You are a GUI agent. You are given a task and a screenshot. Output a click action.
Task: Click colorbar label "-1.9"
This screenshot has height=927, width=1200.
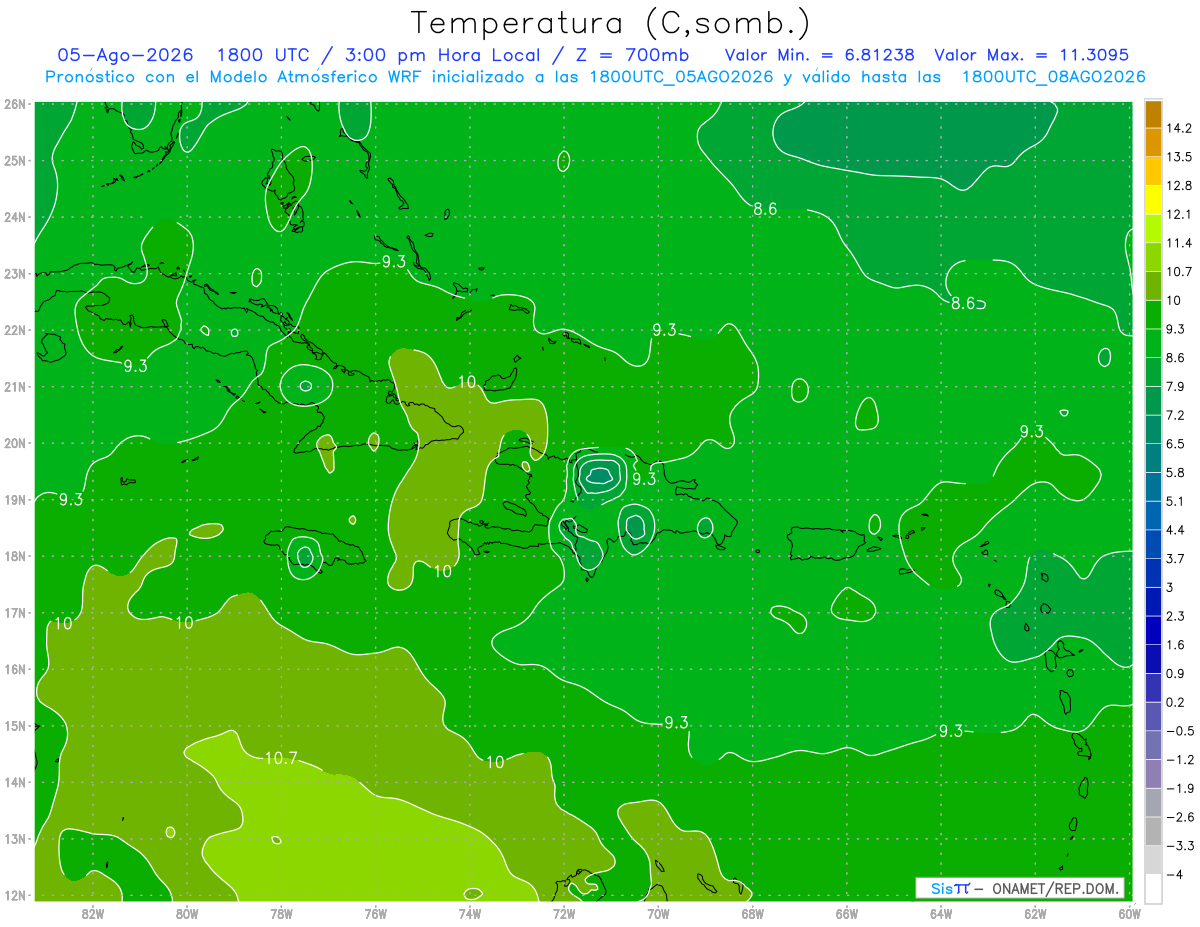coord(1179,788)
